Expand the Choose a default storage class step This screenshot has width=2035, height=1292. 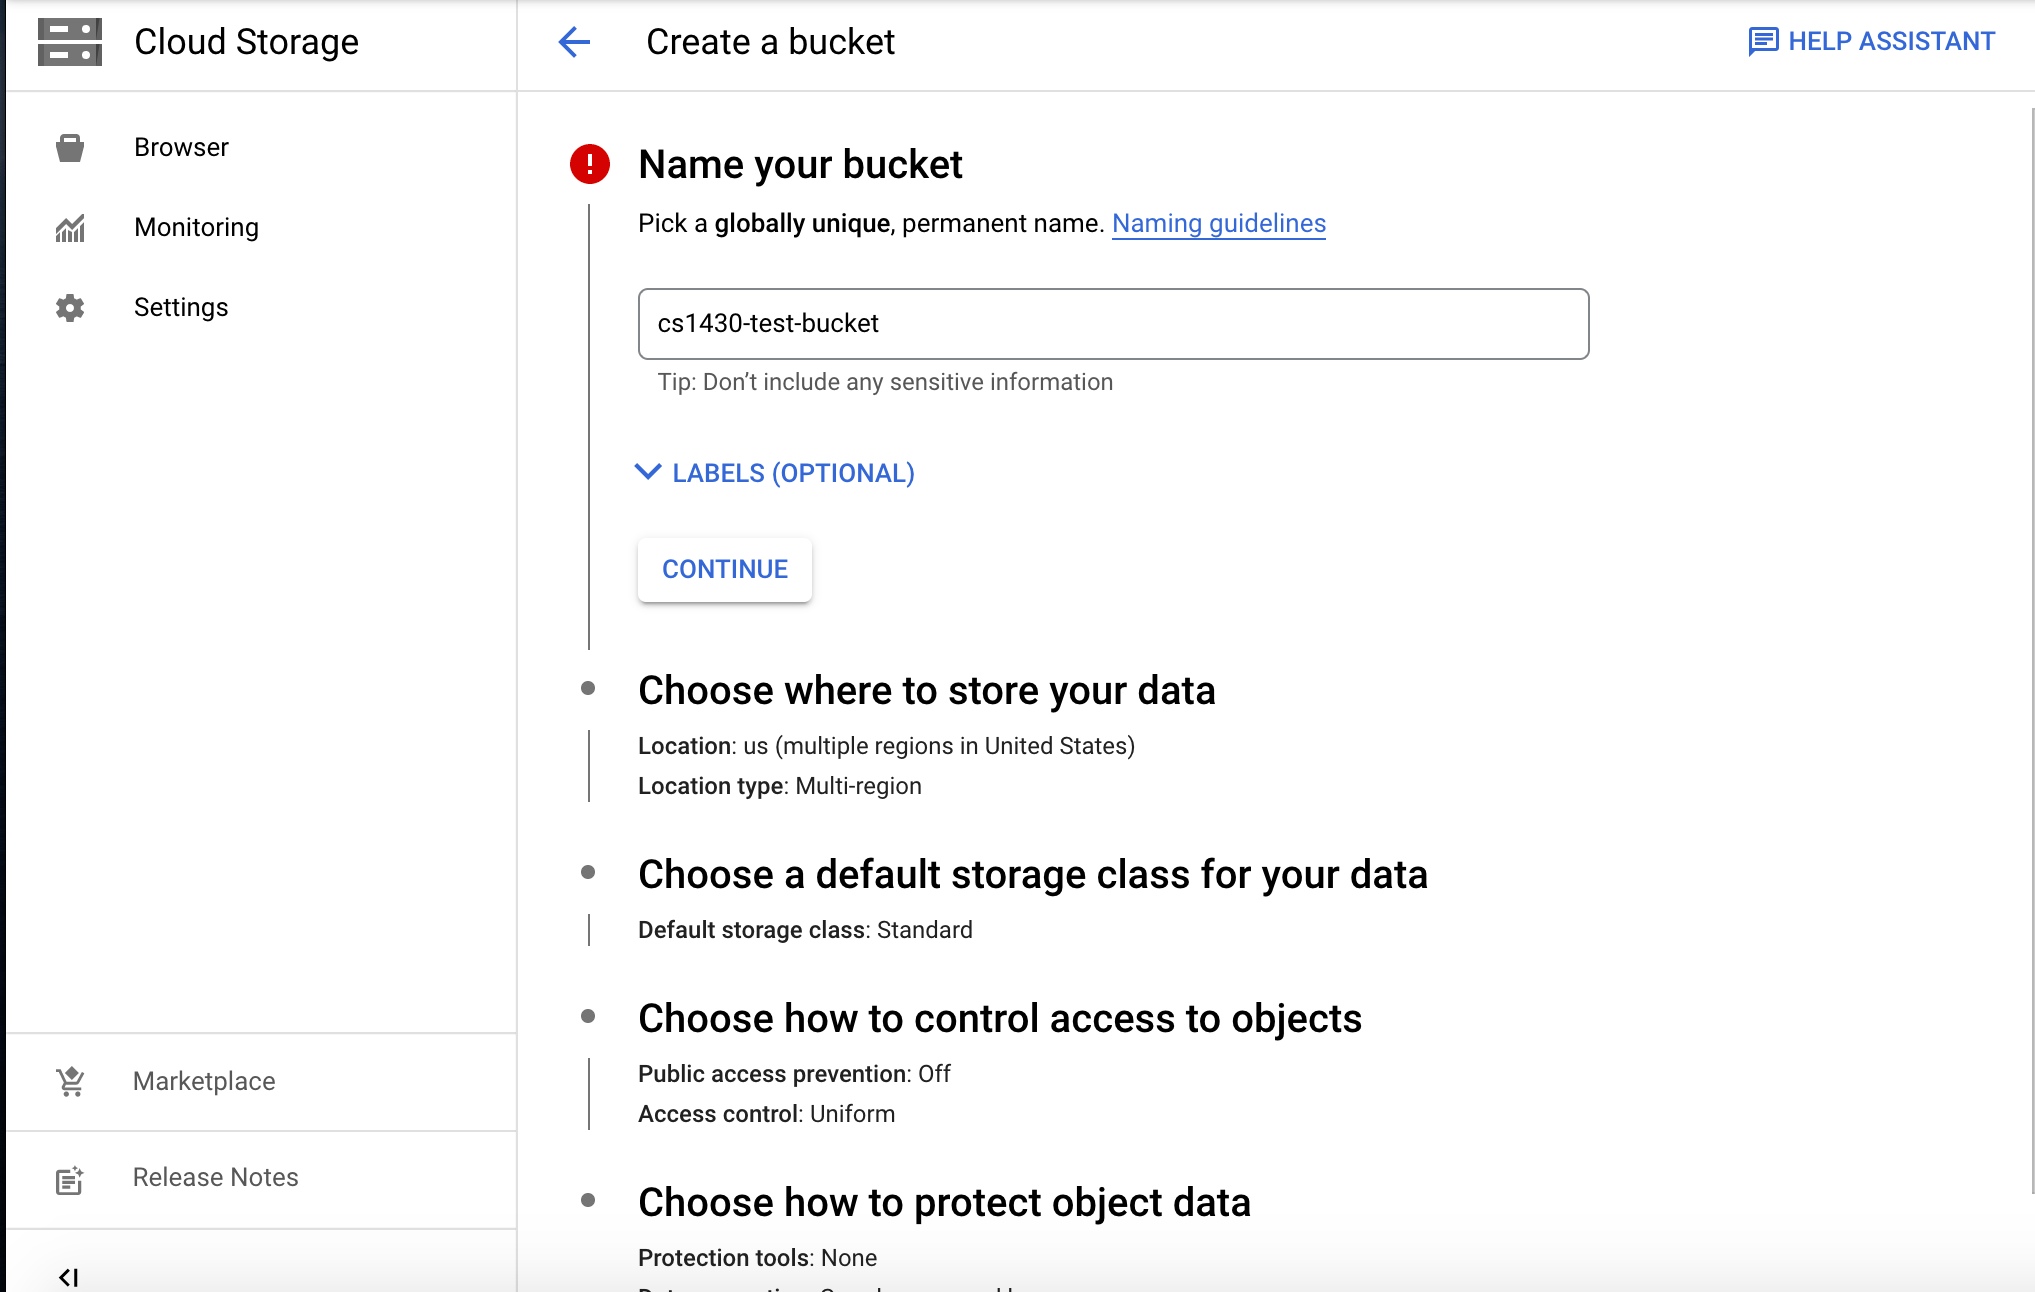1033,874
